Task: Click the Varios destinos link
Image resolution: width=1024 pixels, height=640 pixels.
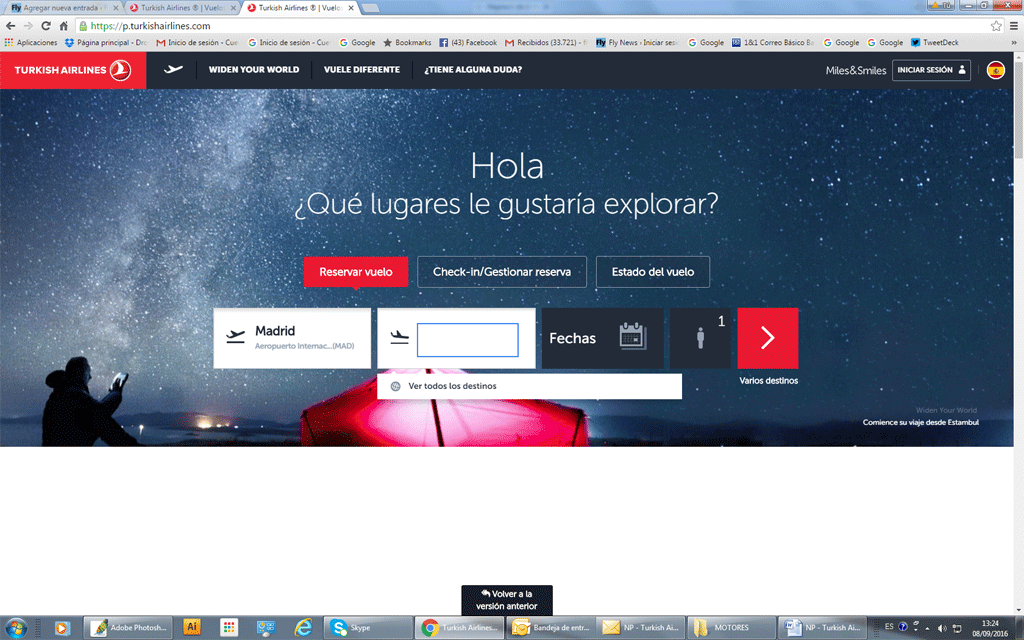Action: coord(768,381)
